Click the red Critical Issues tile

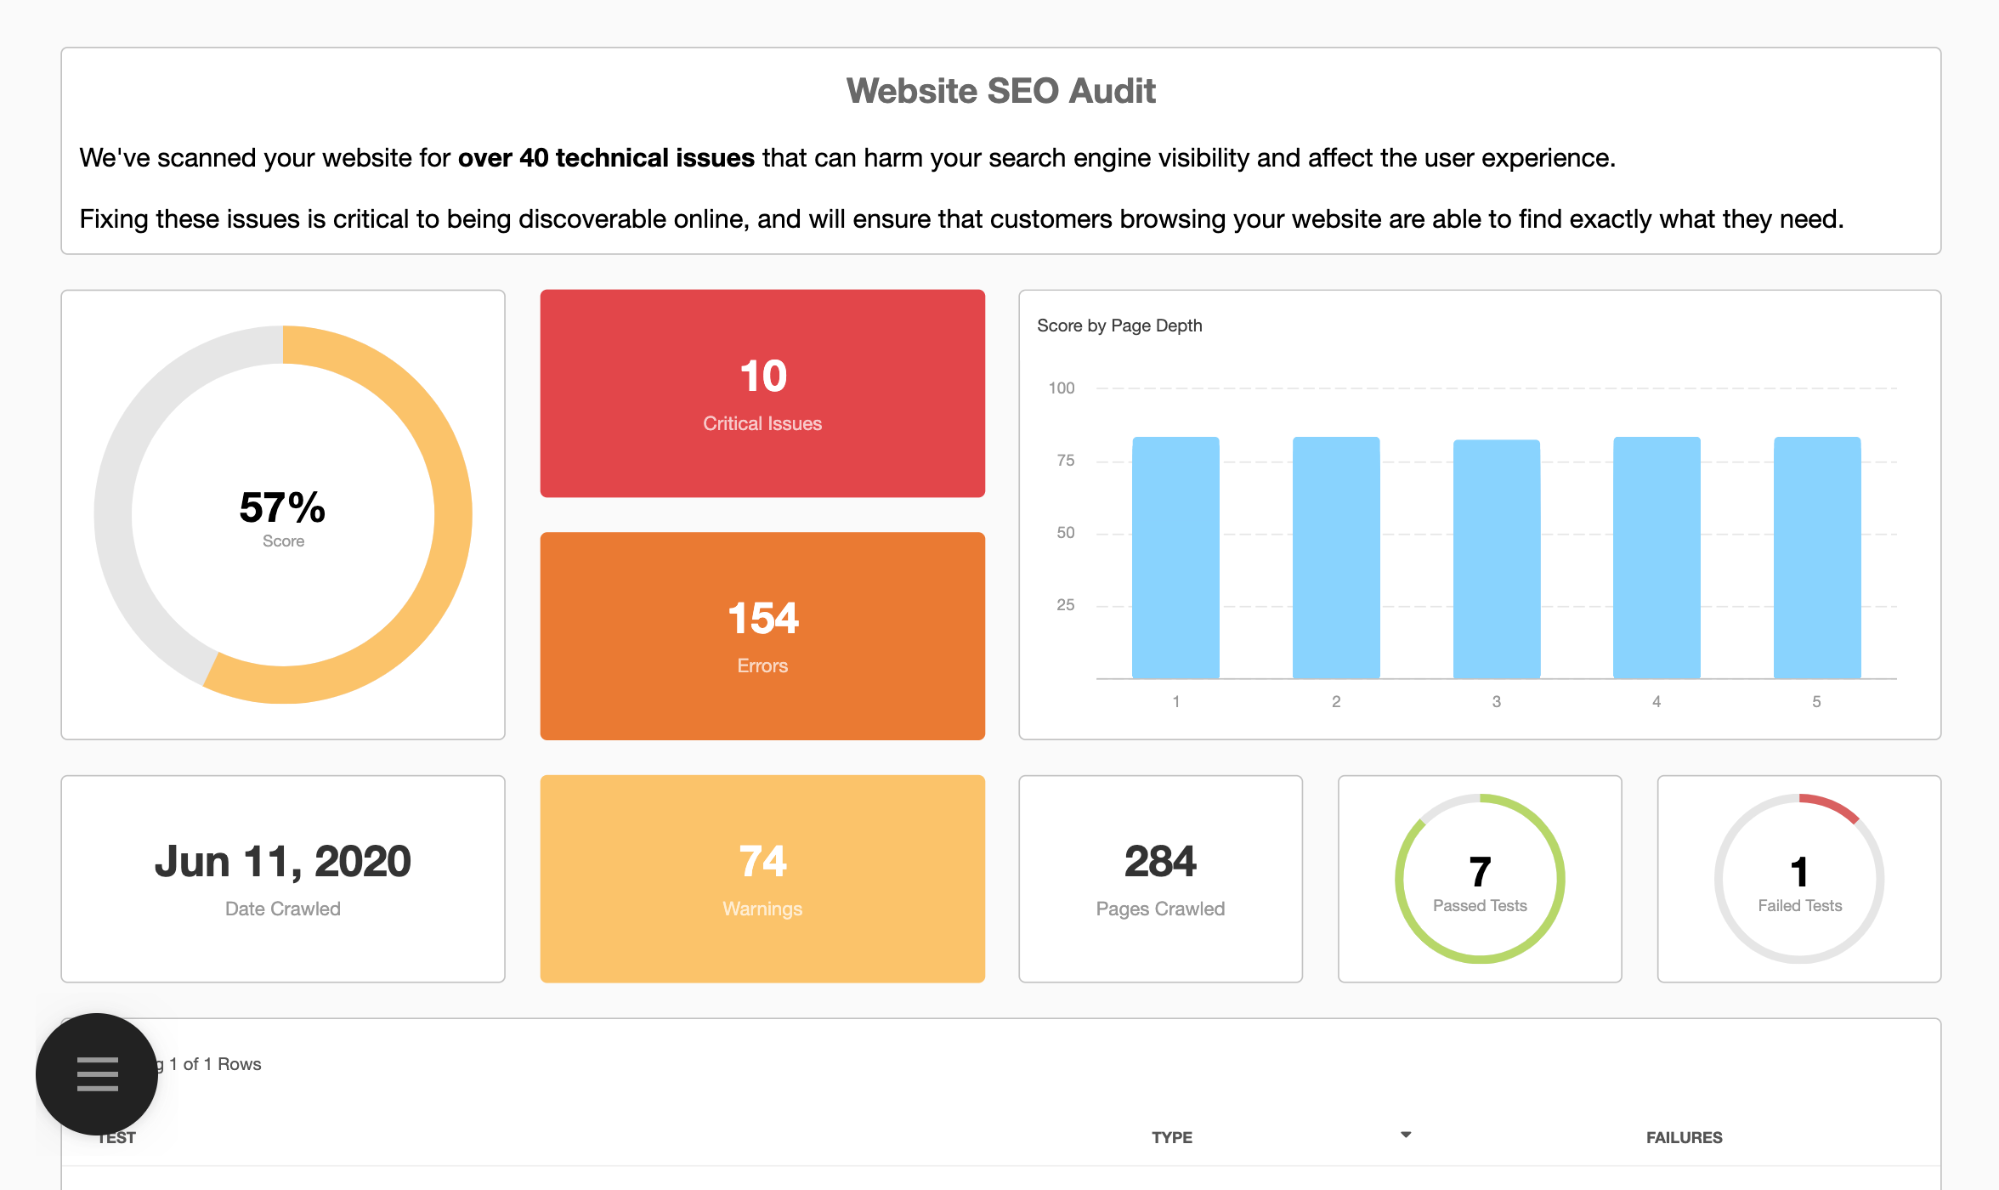762,394
